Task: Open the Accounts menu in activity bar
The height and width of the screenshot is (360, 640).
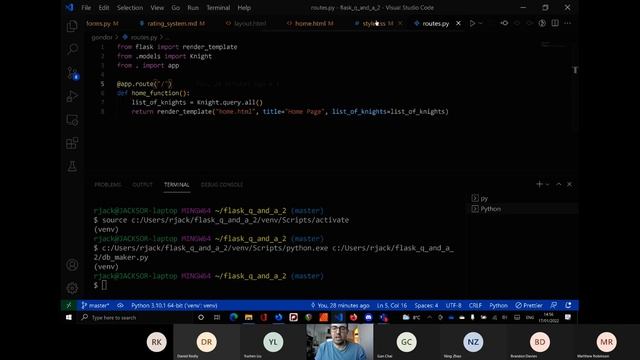Action: [72, 265]
